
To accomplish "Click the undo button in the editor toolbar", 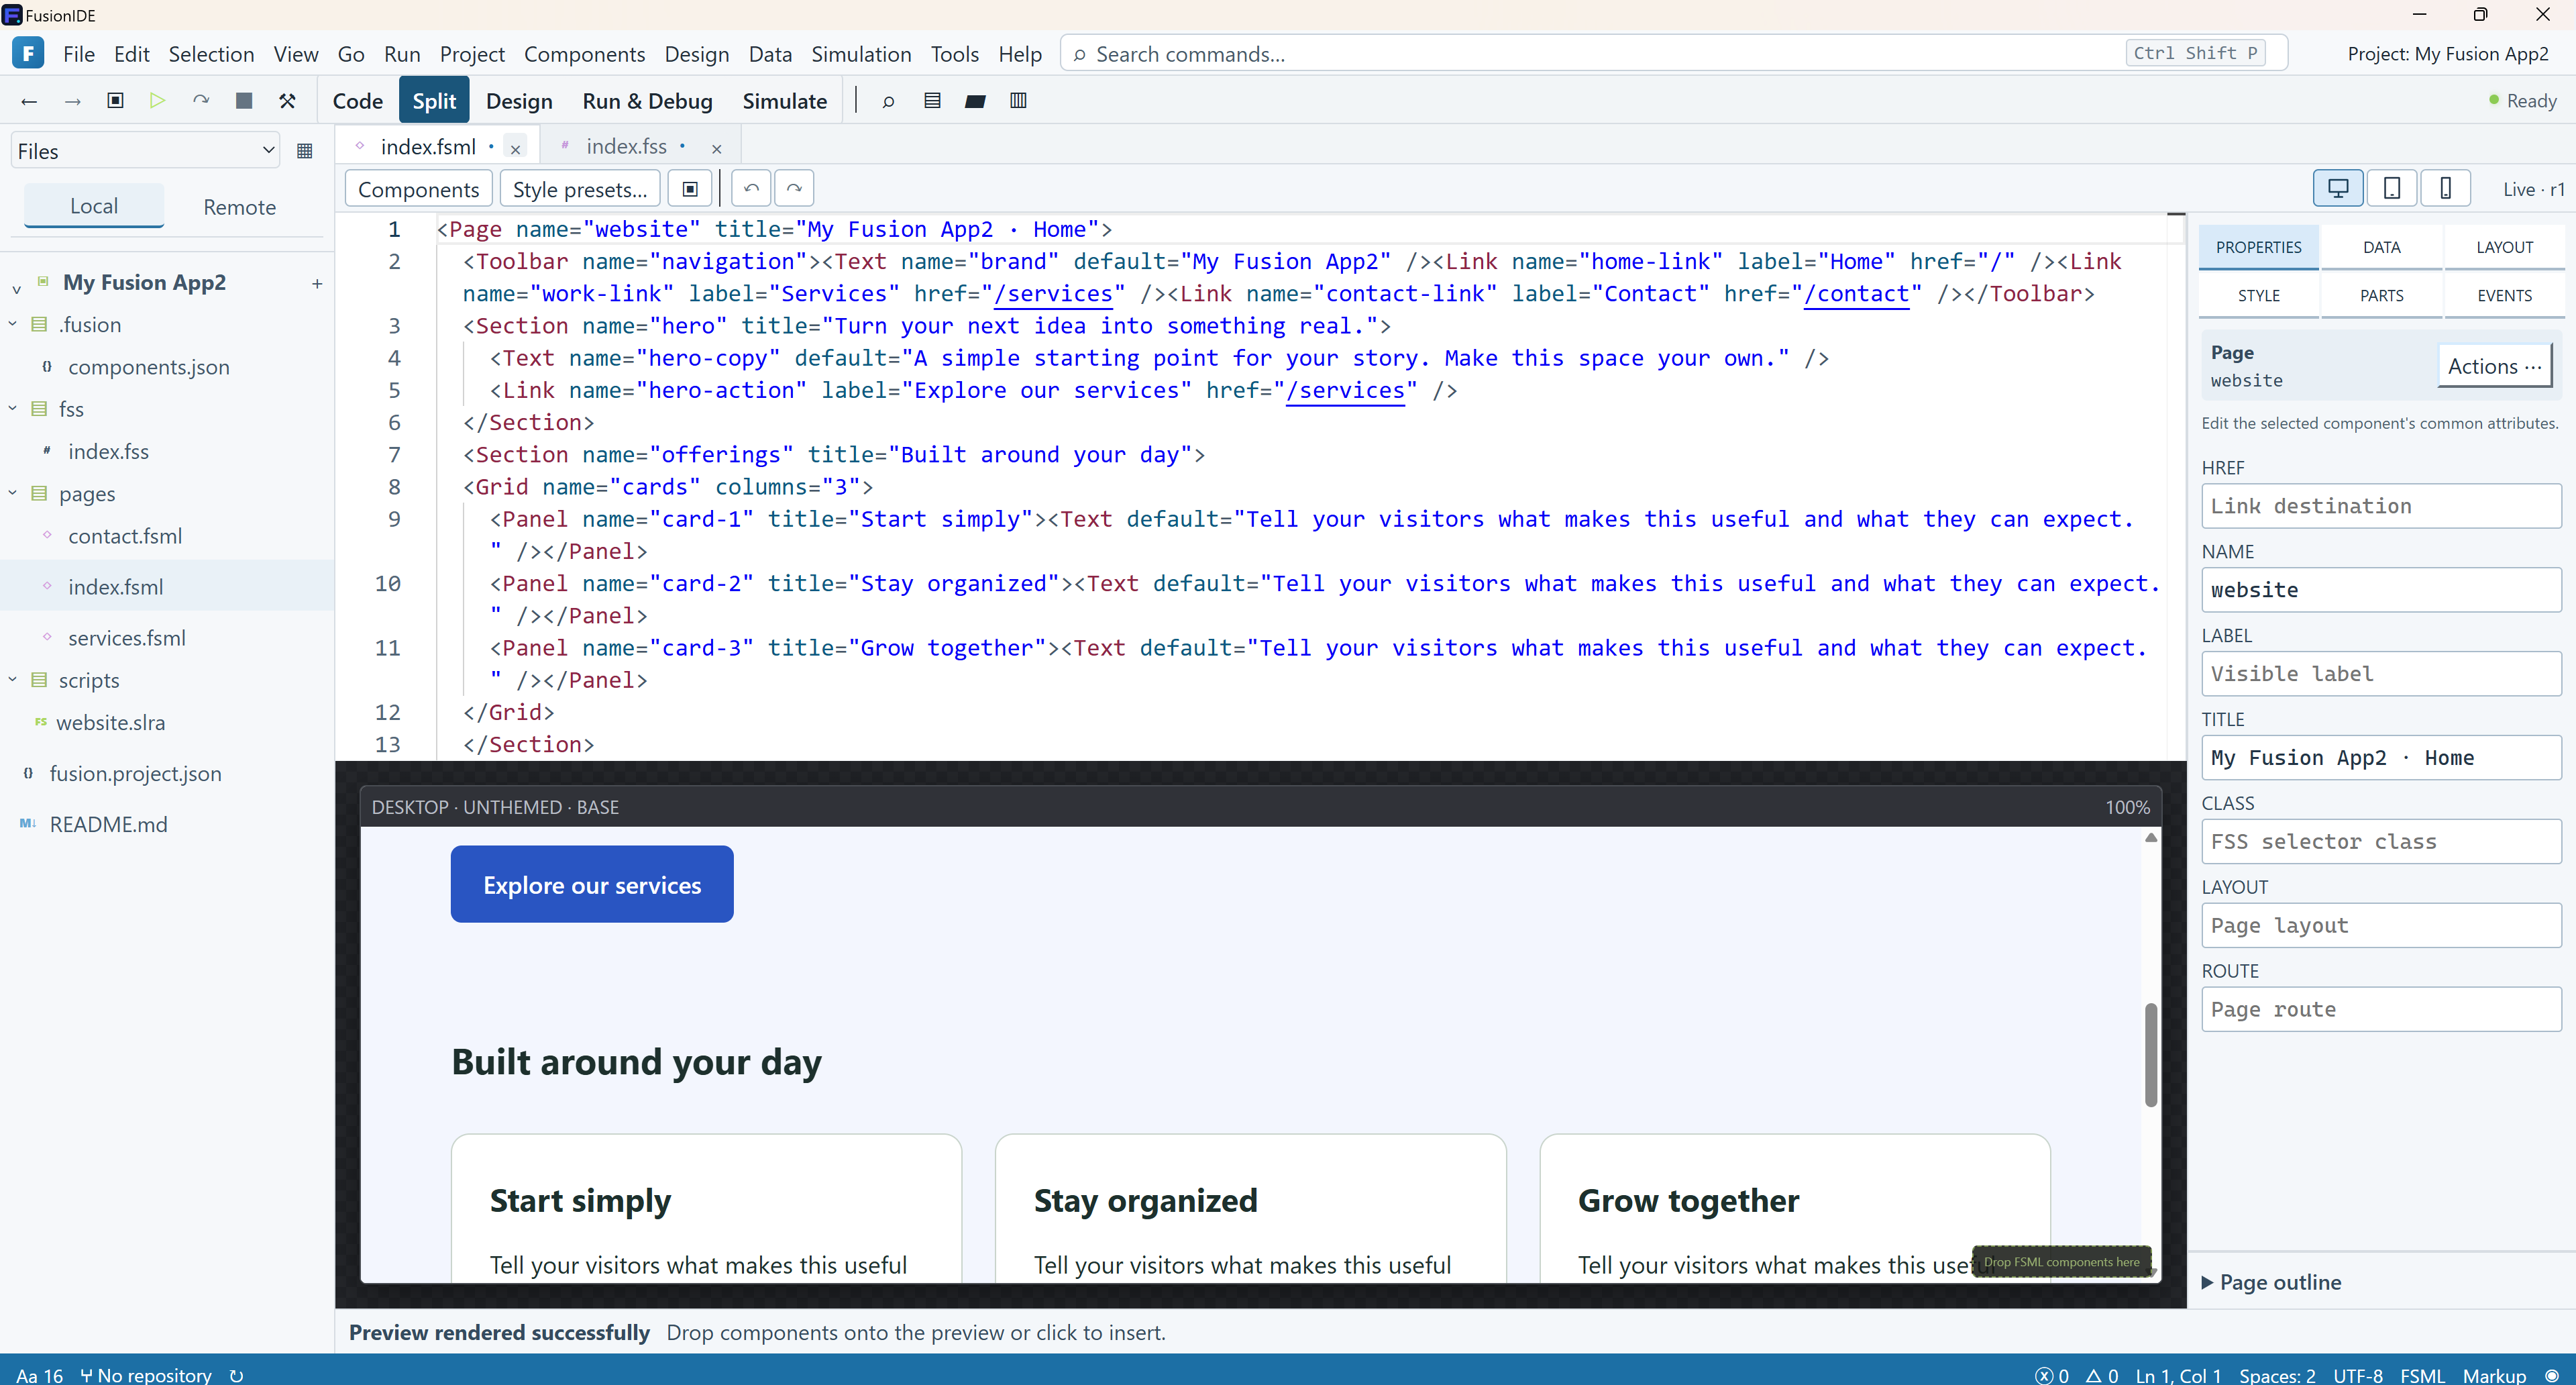I will tap(751, 189).
